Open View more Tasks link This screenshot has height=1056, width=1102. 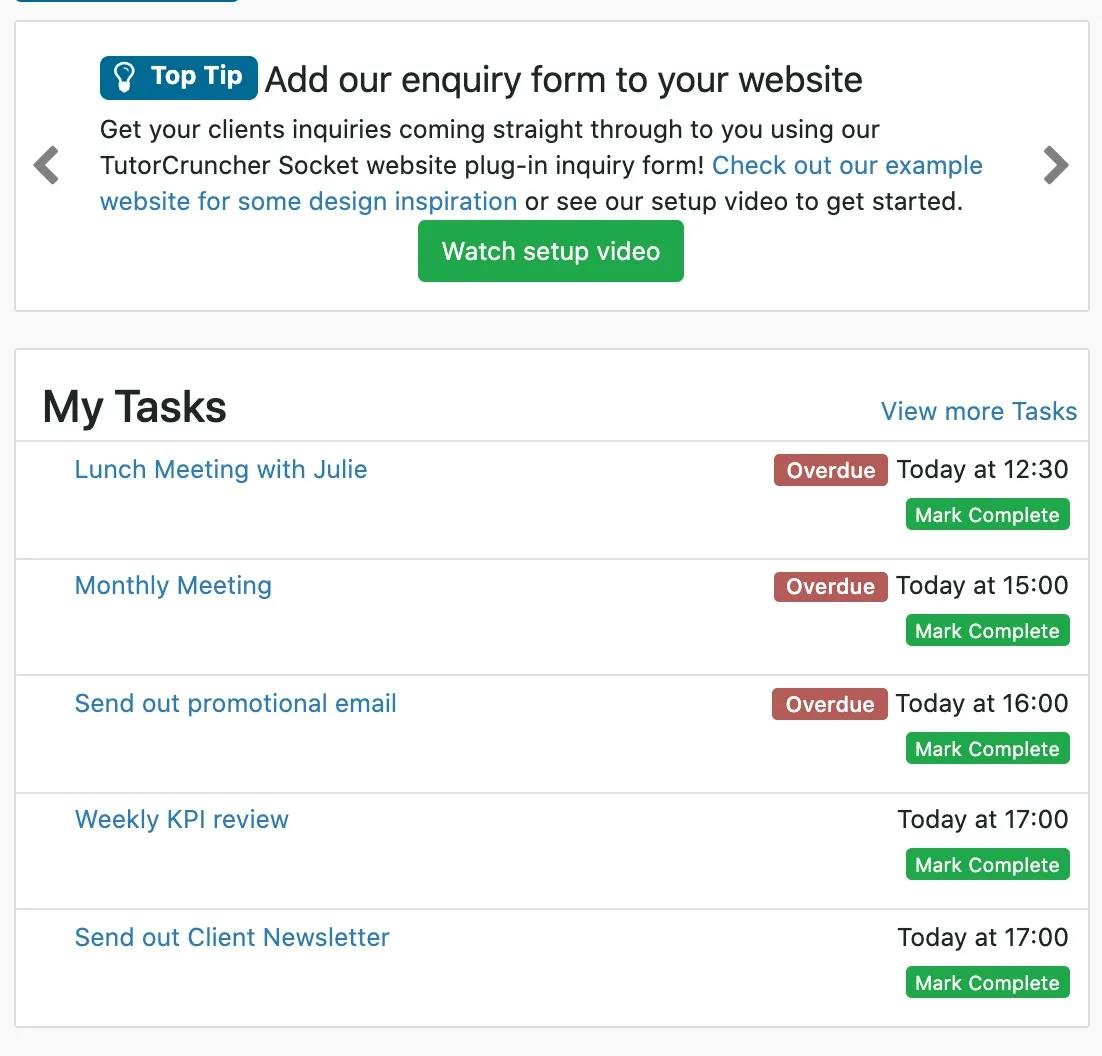tap(978, 411)
